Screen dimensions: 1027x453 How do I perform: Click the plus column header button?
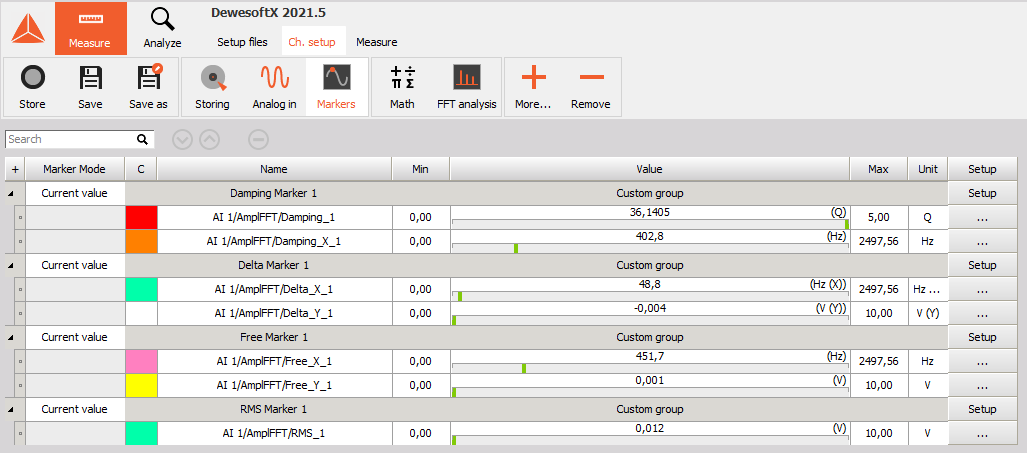coord(15,169)
